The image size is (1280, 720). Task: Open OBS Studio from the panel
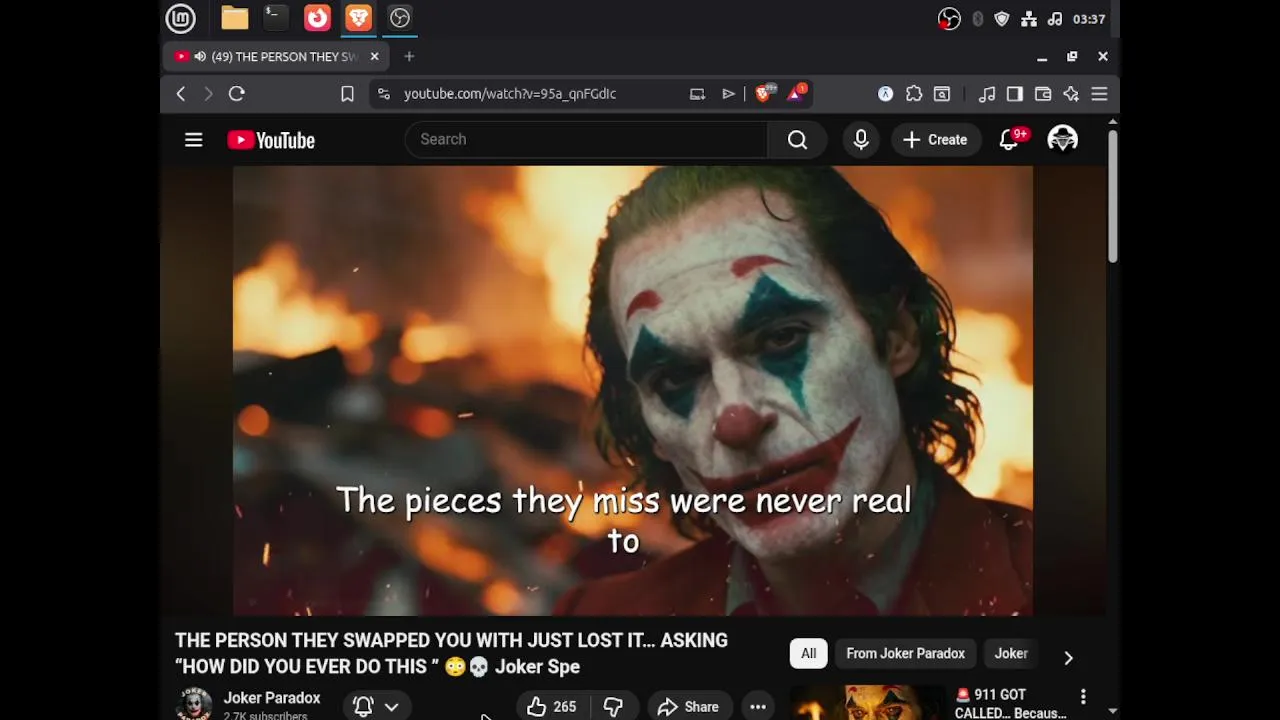pos(400,18)
